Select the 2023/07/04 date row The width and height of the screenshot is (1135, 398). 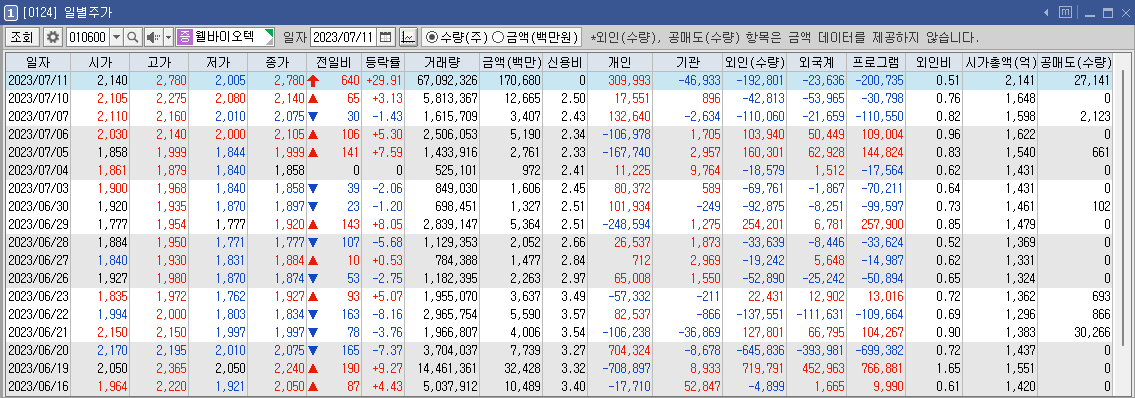559,170
